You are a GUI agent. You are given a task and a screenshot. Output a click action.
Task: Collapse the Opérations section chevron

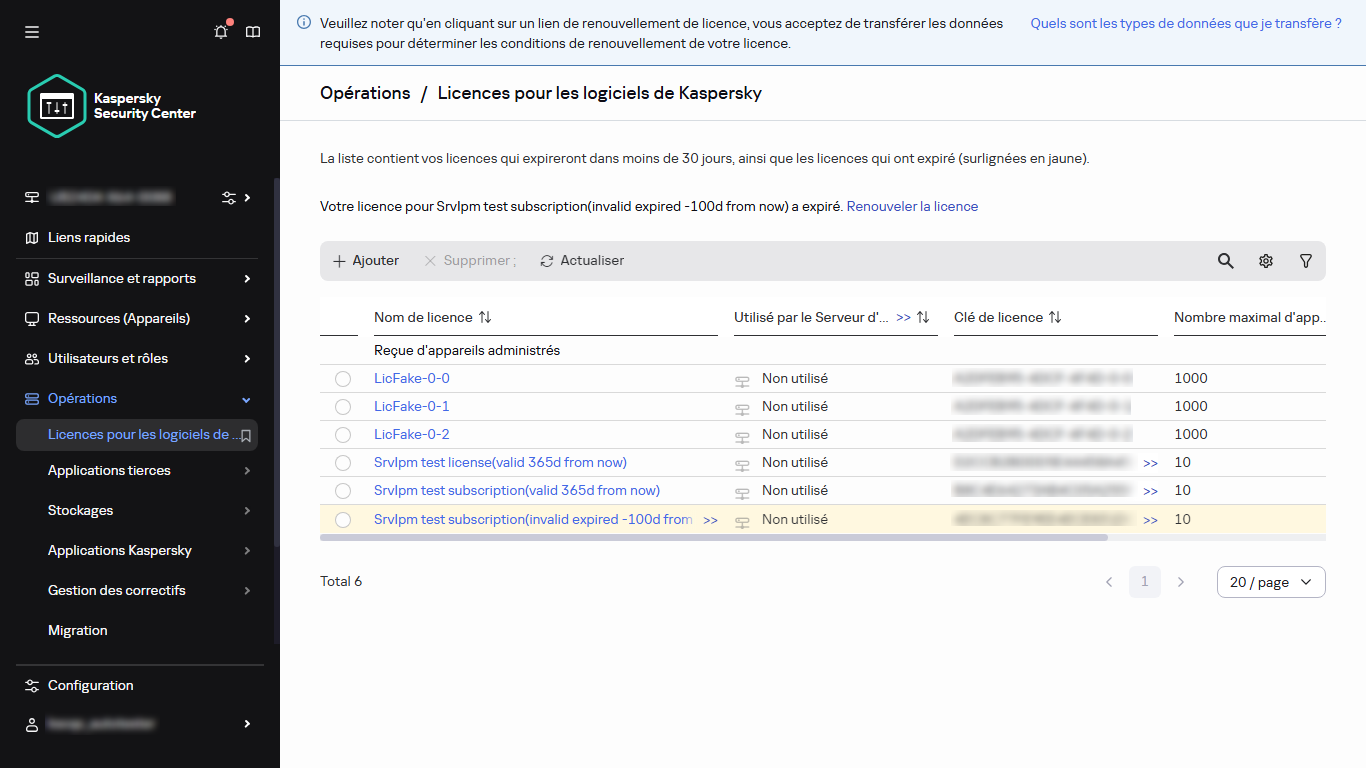pos(246,398)
